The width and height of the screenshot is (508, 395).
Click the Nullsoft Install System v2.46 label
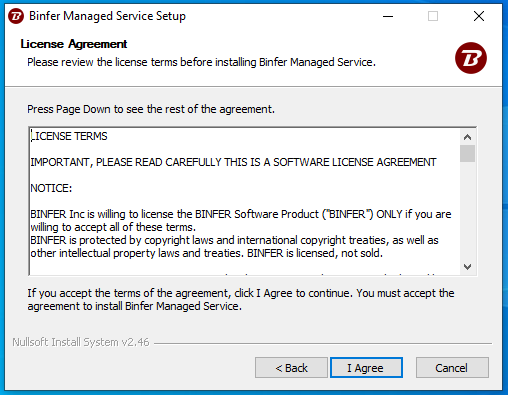81,342
